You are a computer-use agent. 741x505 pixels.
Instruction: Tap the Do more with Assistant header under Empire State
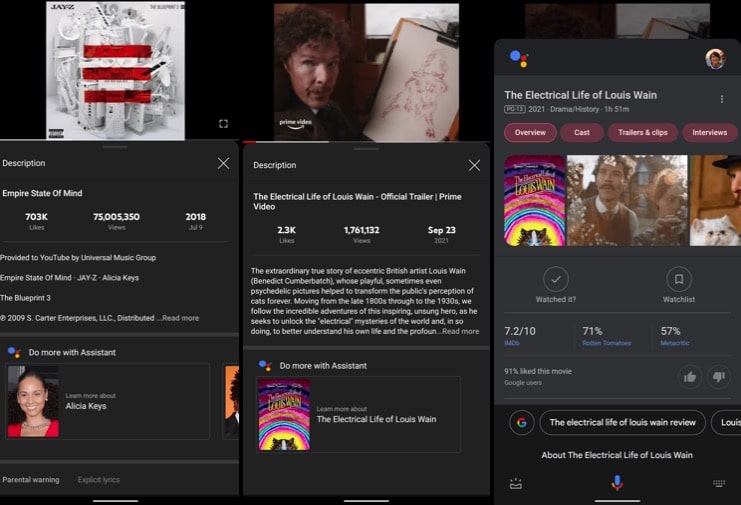coord(72,352)
